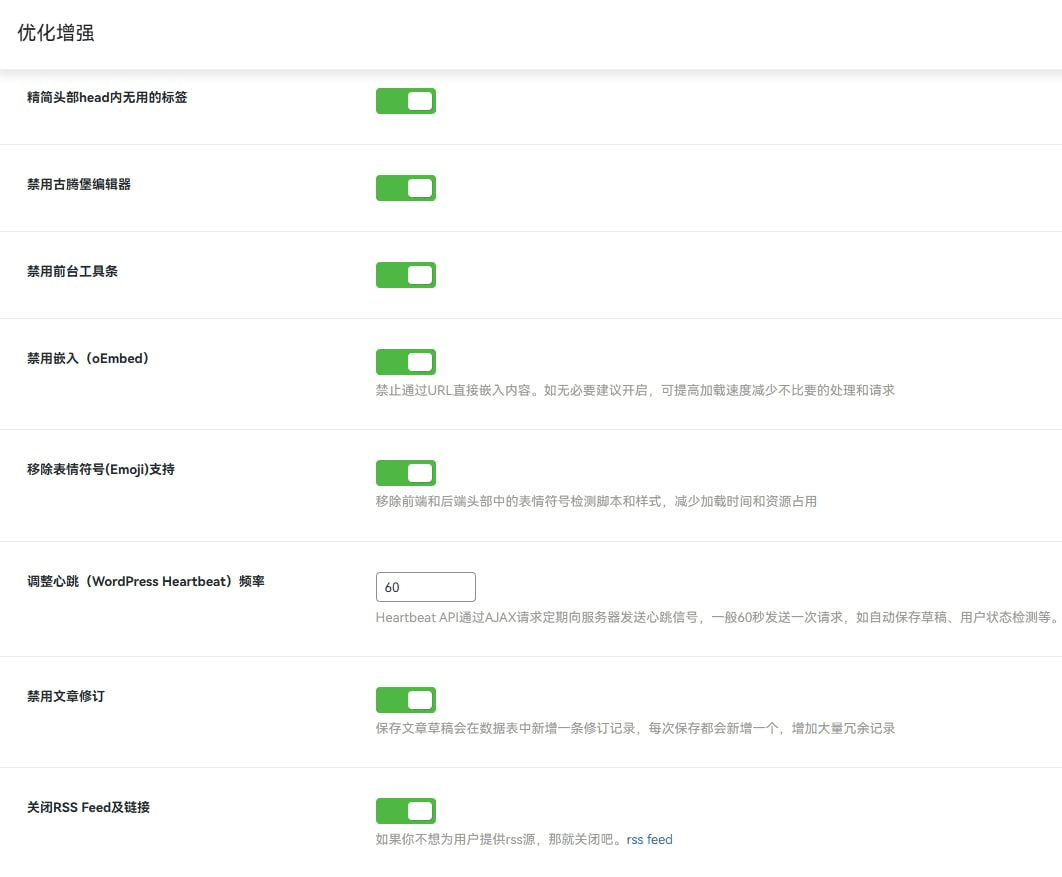Screen dimensions: 1062x877
Task: Click the 禁用前台工具条 label
Action: (72, 271)
